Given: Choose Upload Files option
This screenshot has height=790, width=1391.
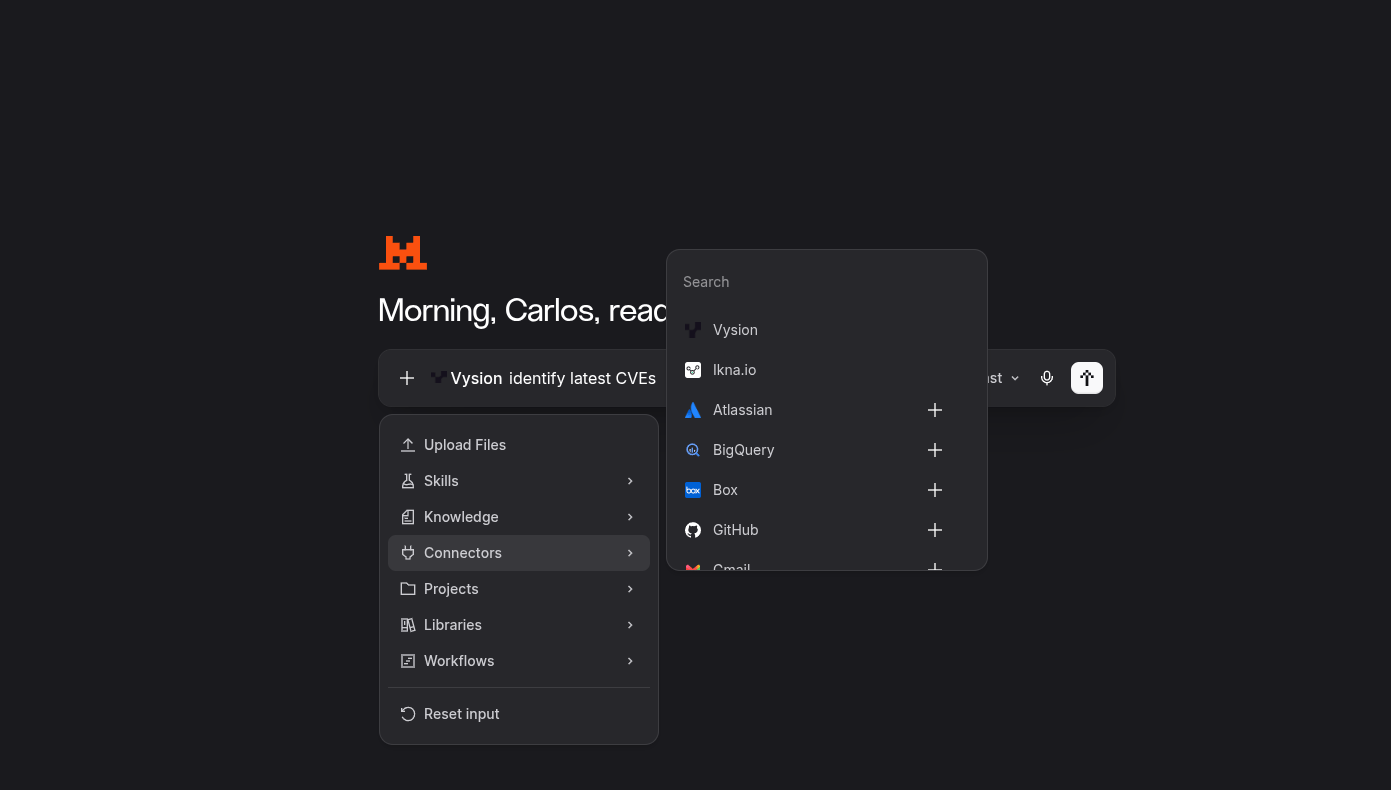Looking at the screenshot, I should click(x=519, y=445).
